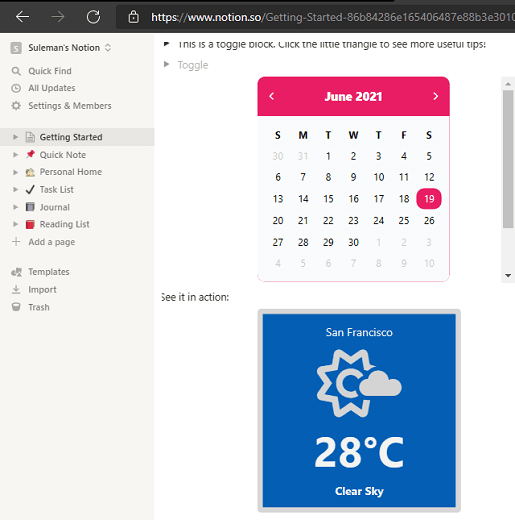Viewport: 515px width, 520px height.
Task: Click the notion.so URL in the address bar
Action: point(333,17)
